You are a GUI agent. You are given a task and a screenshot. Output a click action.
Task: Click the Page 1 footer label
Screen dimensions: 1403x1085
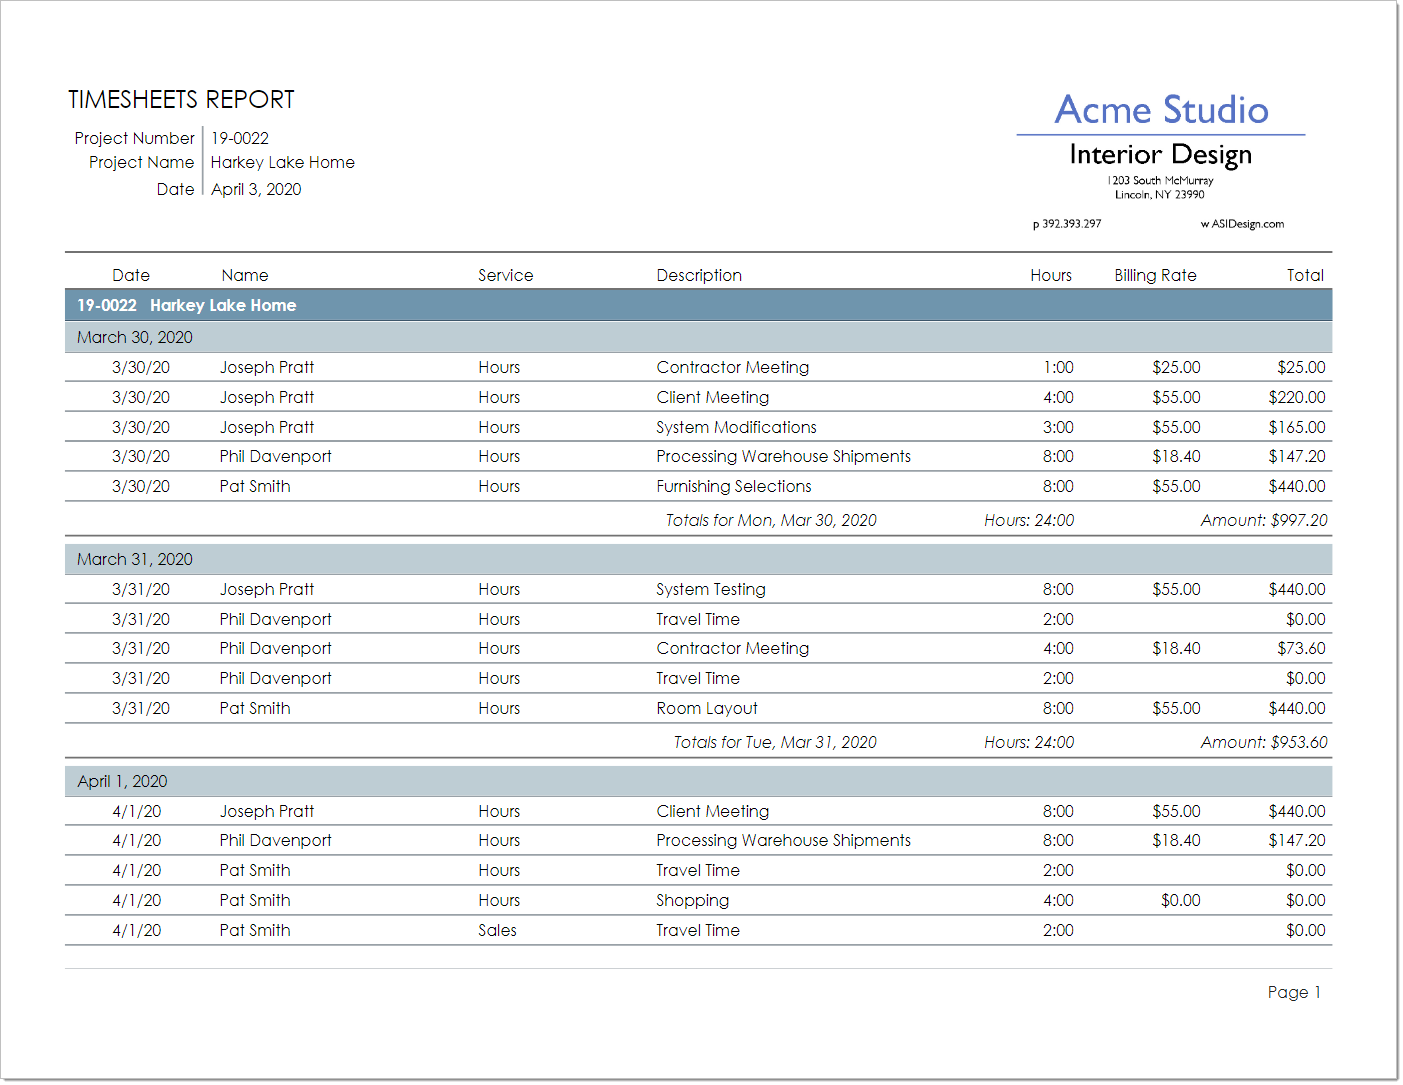point(1294,992)
